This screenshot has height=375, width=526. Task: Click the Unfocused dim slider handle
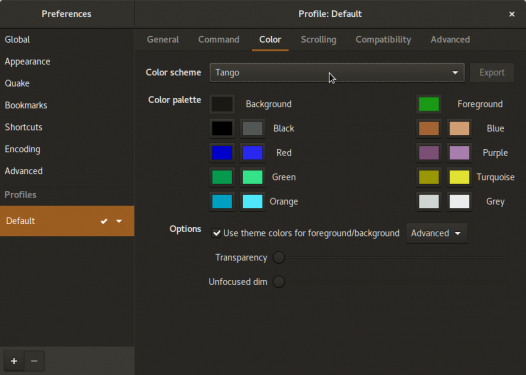(x=278, y=282)
